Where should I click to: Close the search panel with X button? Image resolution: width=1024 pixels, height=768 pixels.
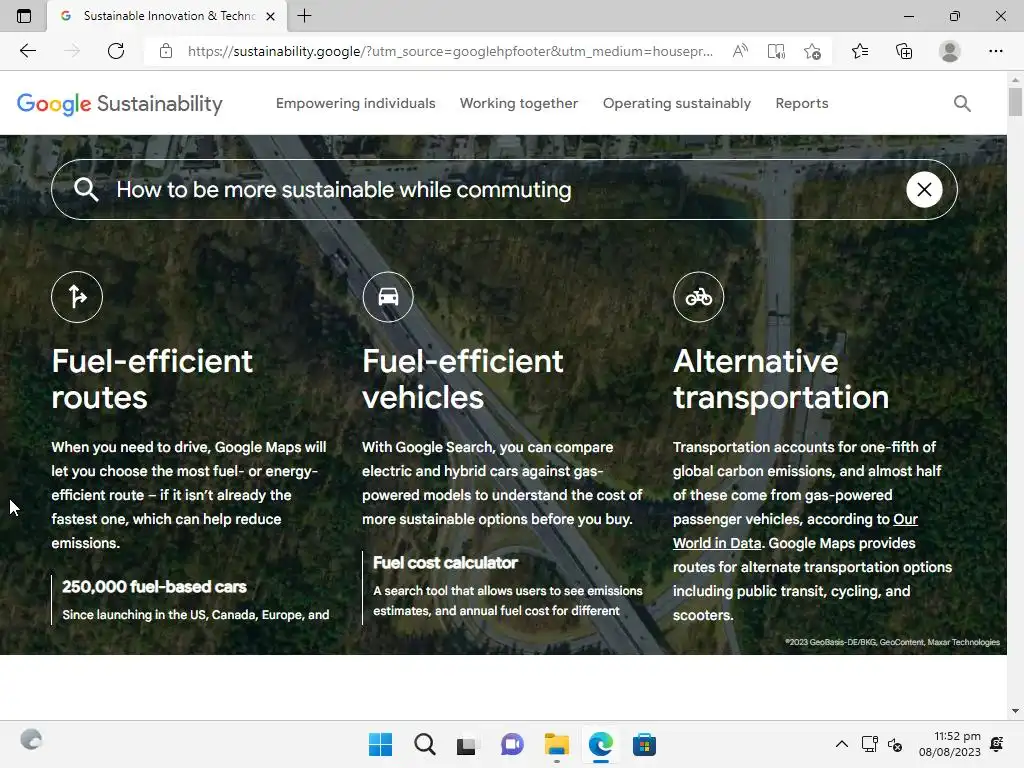(x=924, y=189)
